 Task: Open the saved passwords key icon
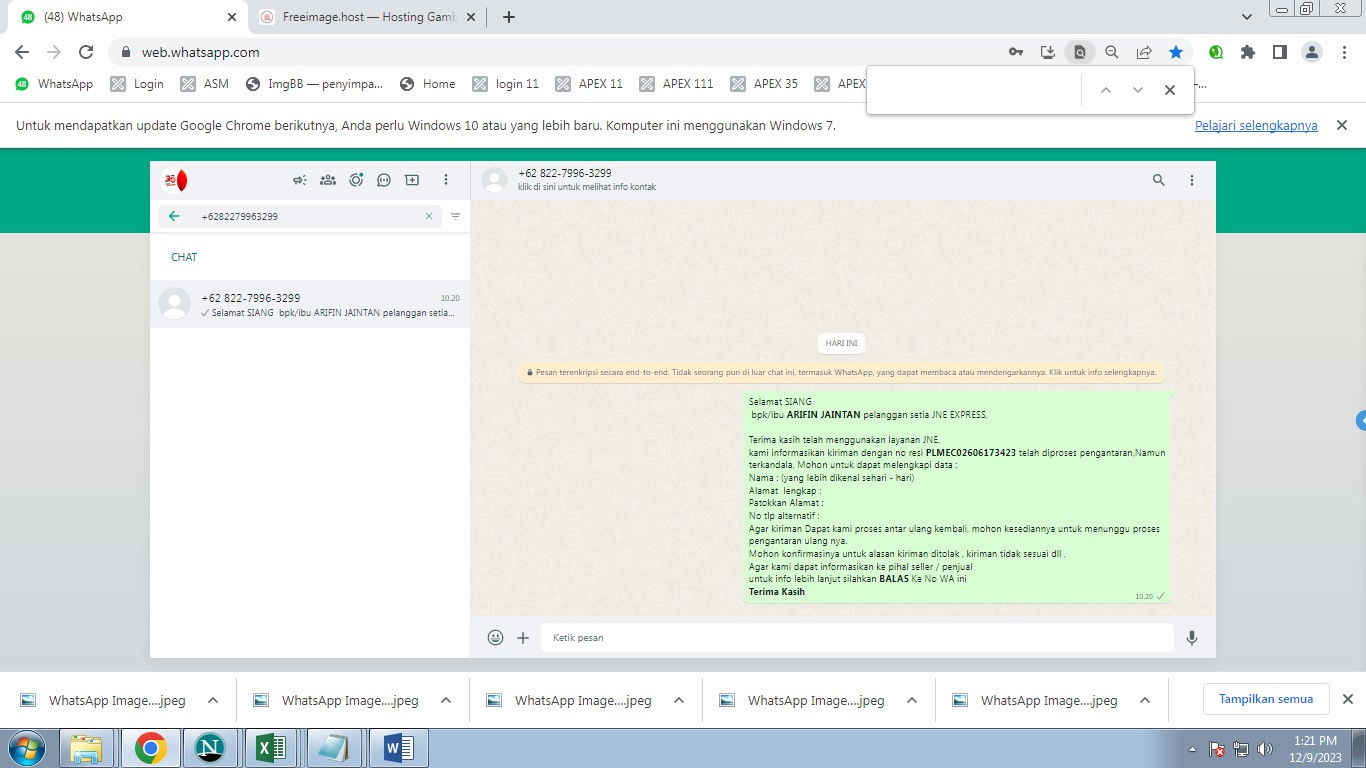[x=1016, y=52]
